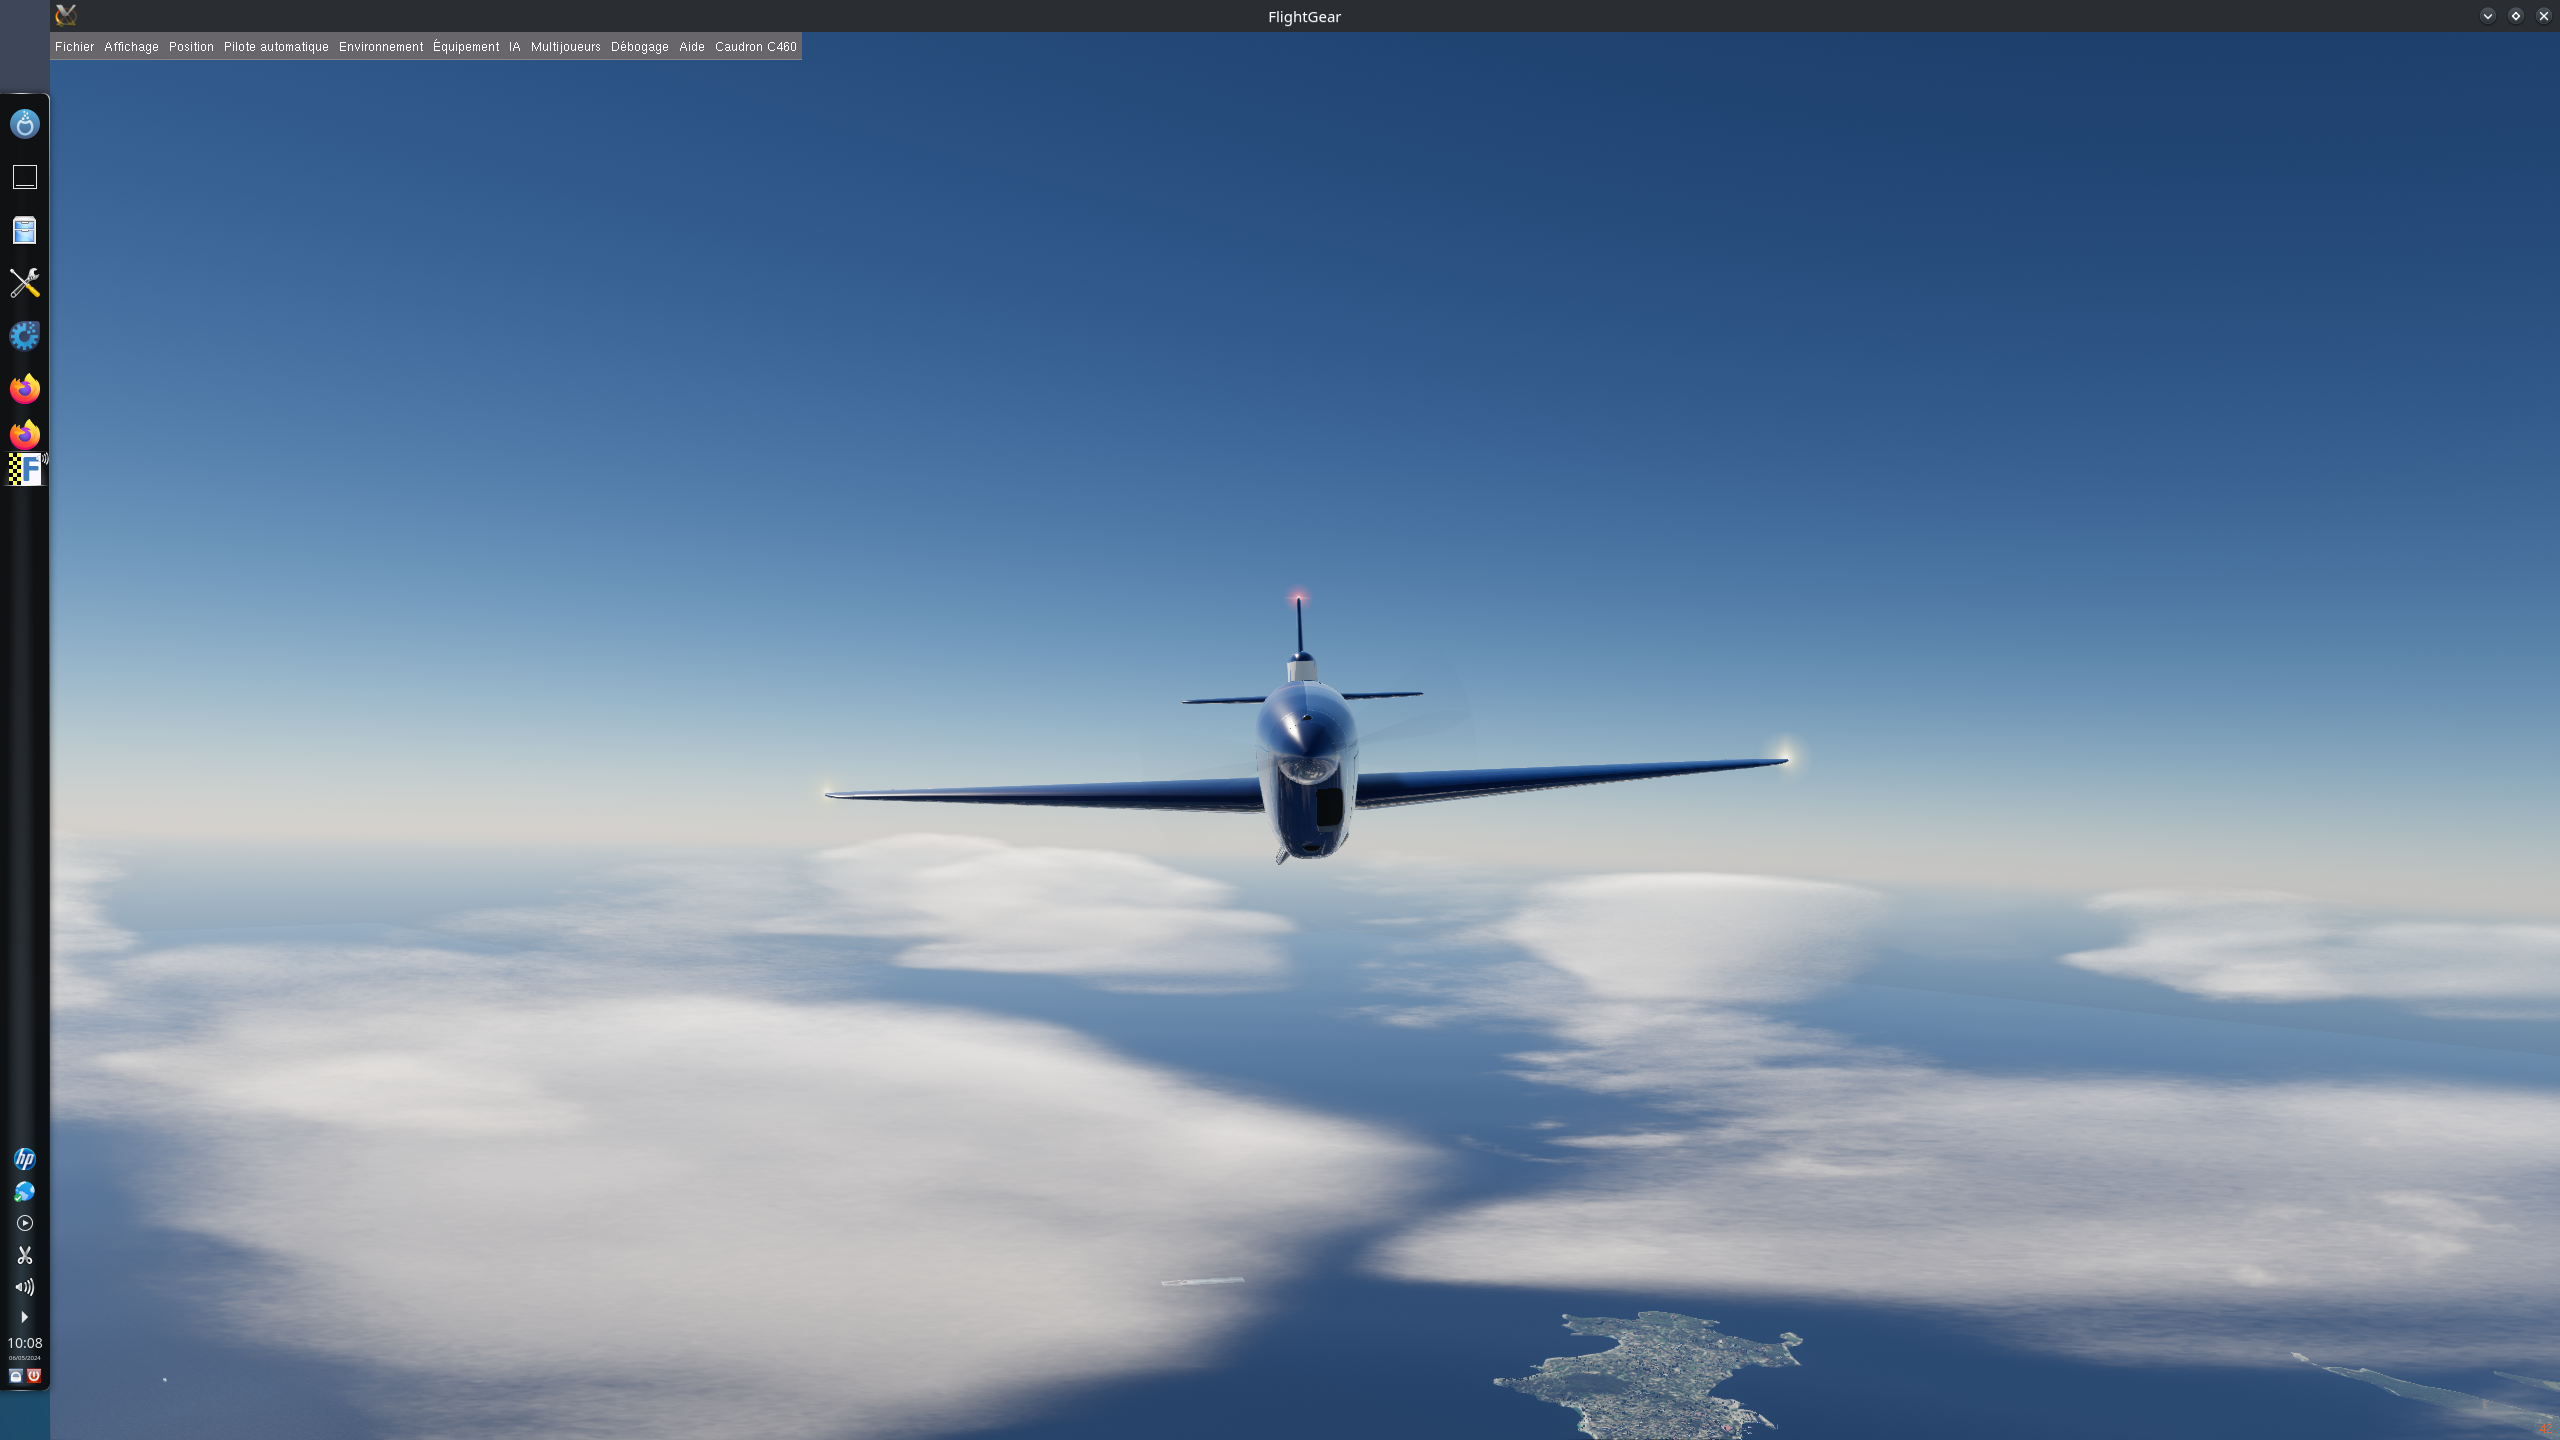Open the file manager cabinet icon
Screen dimensions: 2560x1440
click(24, 231)
